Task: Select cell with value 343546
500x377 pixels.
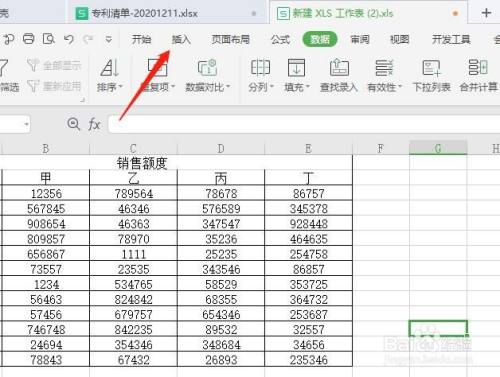Action: click(x=221, y=269)
